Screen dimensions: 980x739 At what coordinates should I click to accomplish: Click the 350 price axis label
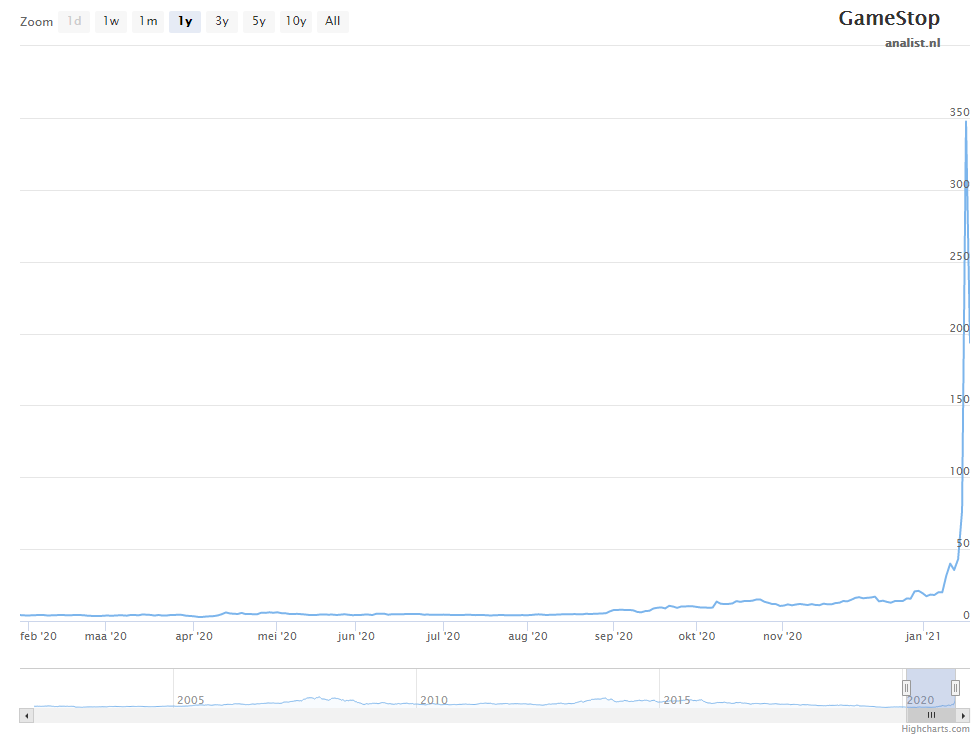[x=959, y=113]
